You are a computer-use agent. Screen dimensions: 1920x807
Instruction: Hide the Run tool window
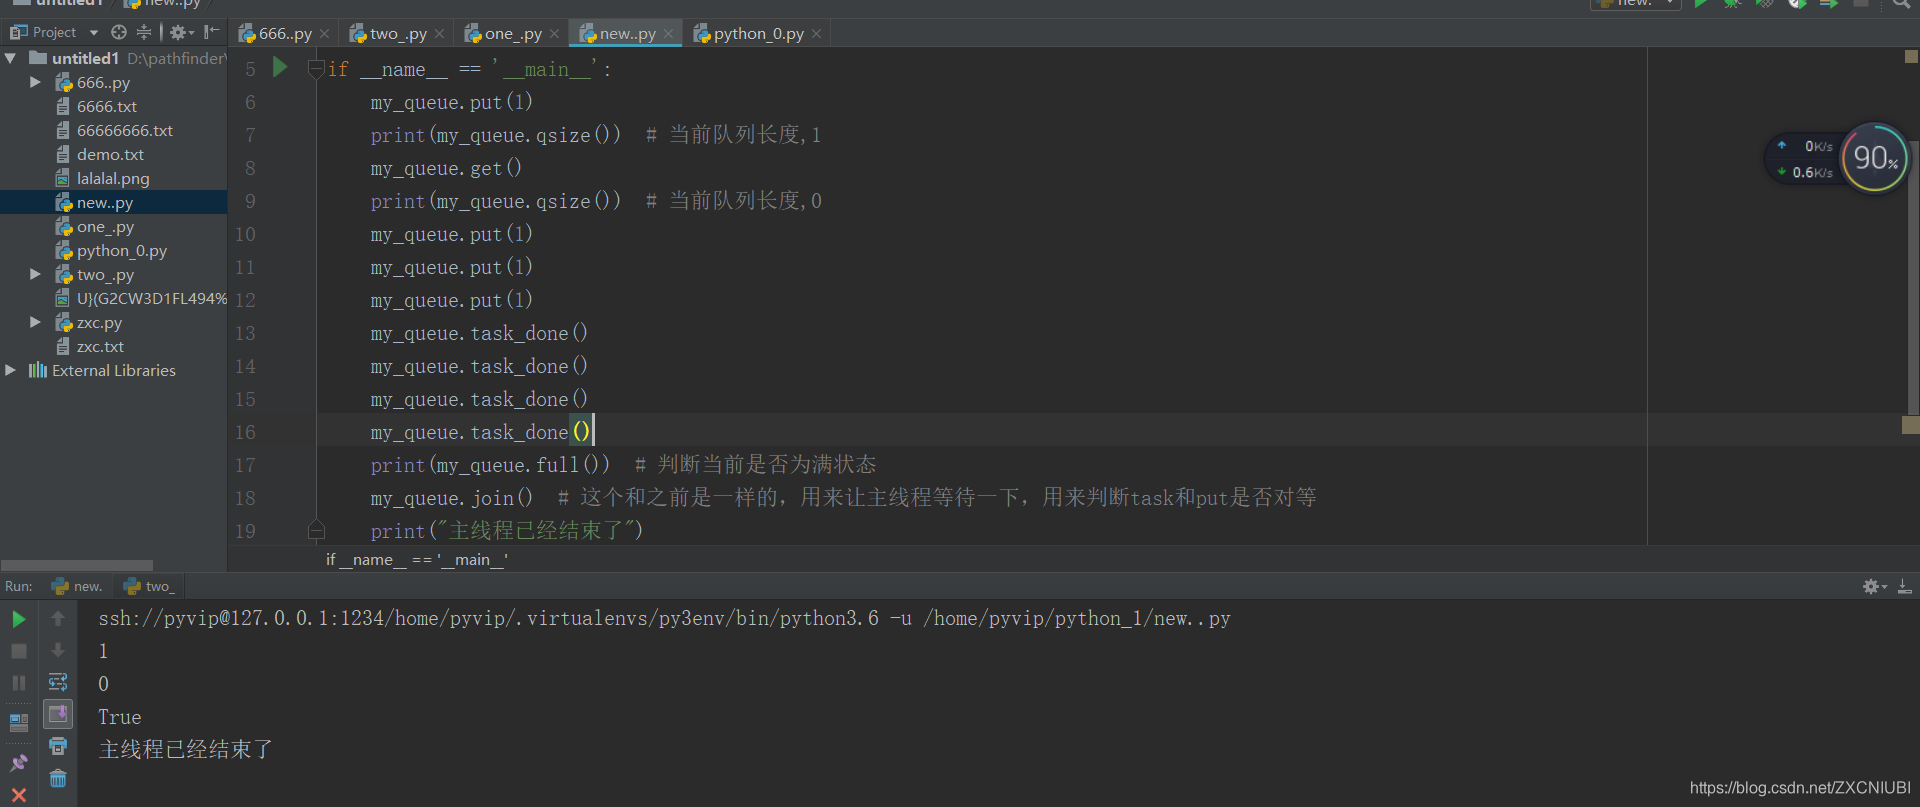(1905, 587)
